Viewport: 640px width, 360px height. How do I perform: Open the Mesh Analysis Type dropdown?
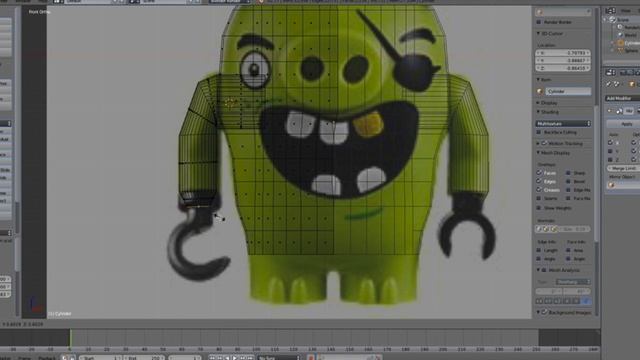(x=573, y=282)
